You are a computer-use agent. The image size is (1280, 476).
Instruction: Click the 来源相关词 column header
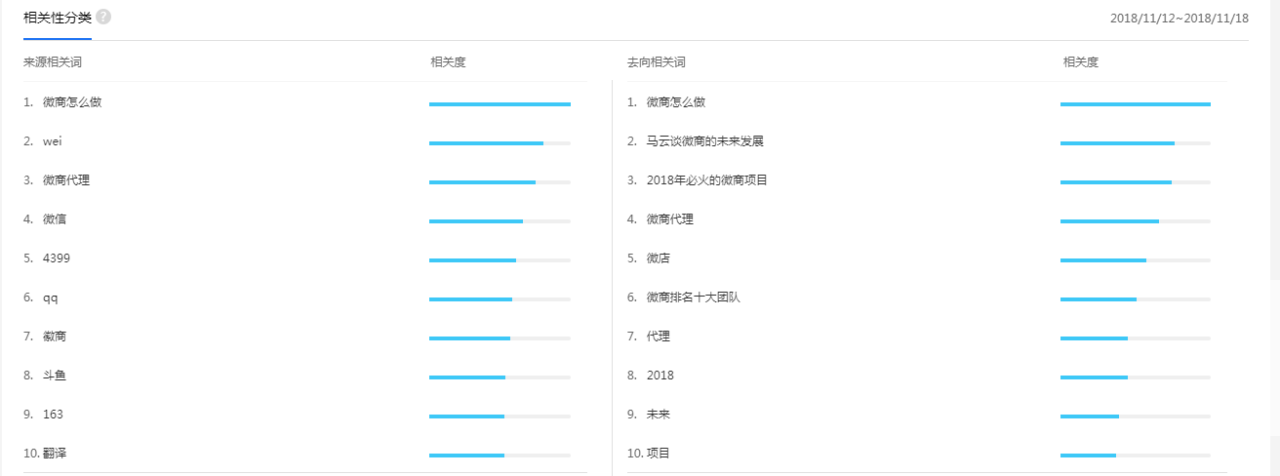click(x=52, y=62)
